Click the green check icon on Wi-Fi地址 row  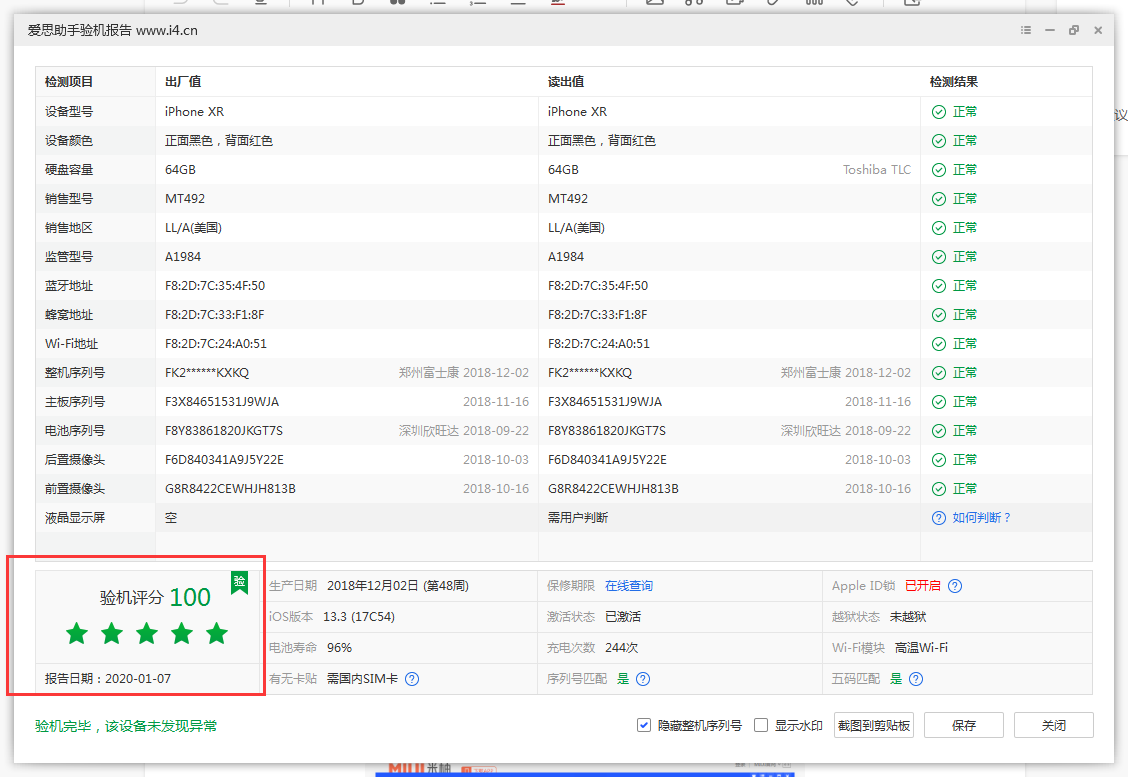[x=938, y=343]
